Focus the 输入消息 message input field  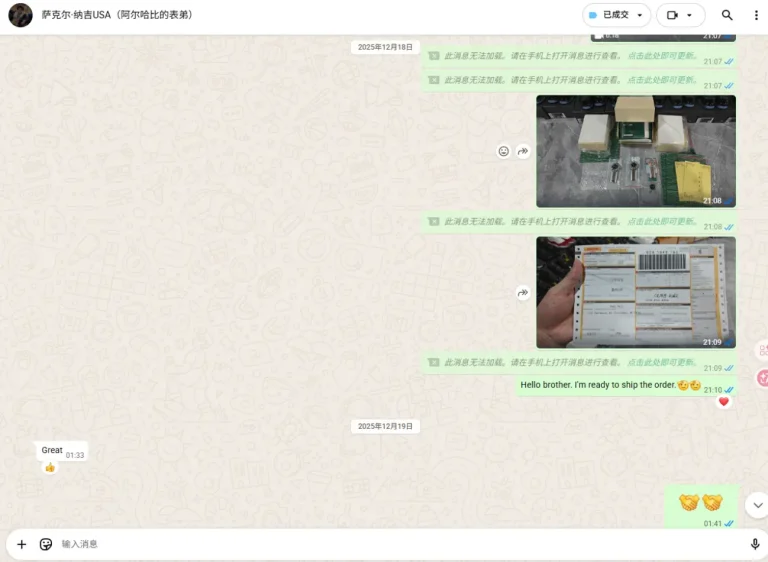pyautogui.click(x=402, y=544)
